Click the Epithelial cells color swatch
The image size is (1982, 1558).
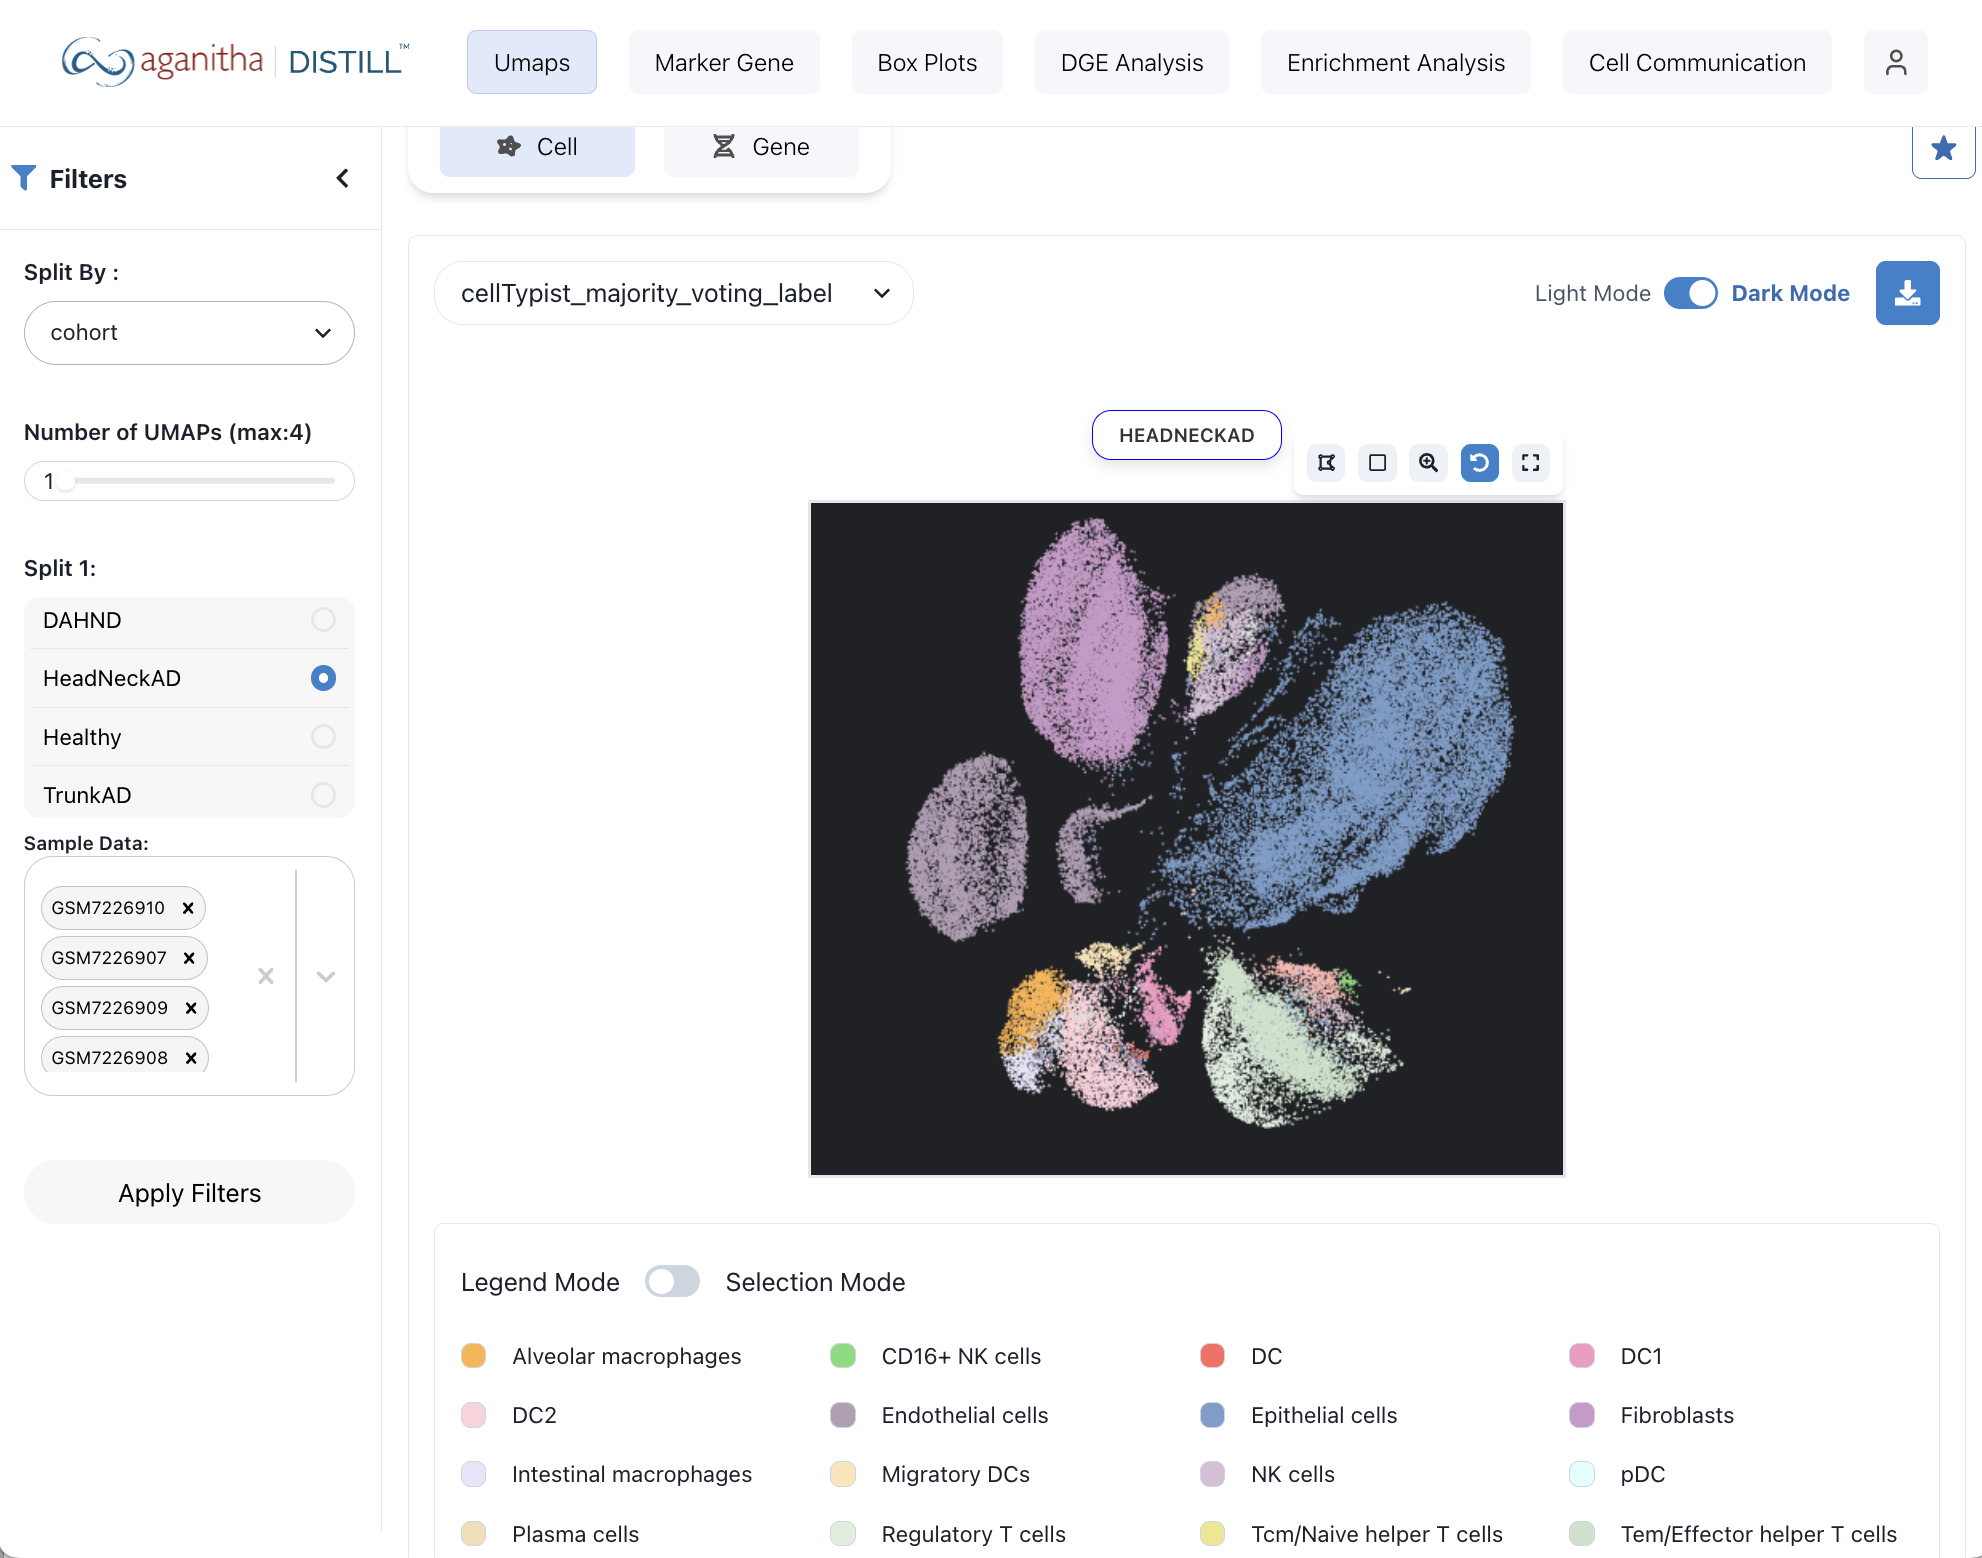tap(1212, 1415)
